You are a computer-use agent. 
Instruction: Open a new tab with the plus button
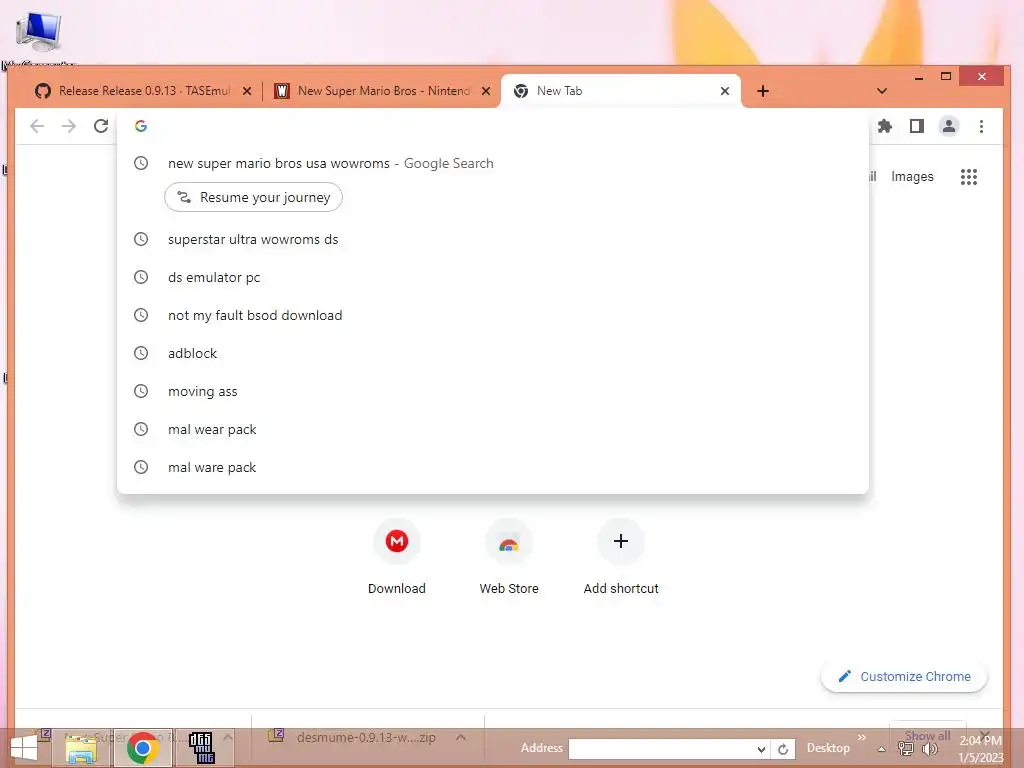click(763, 91)
